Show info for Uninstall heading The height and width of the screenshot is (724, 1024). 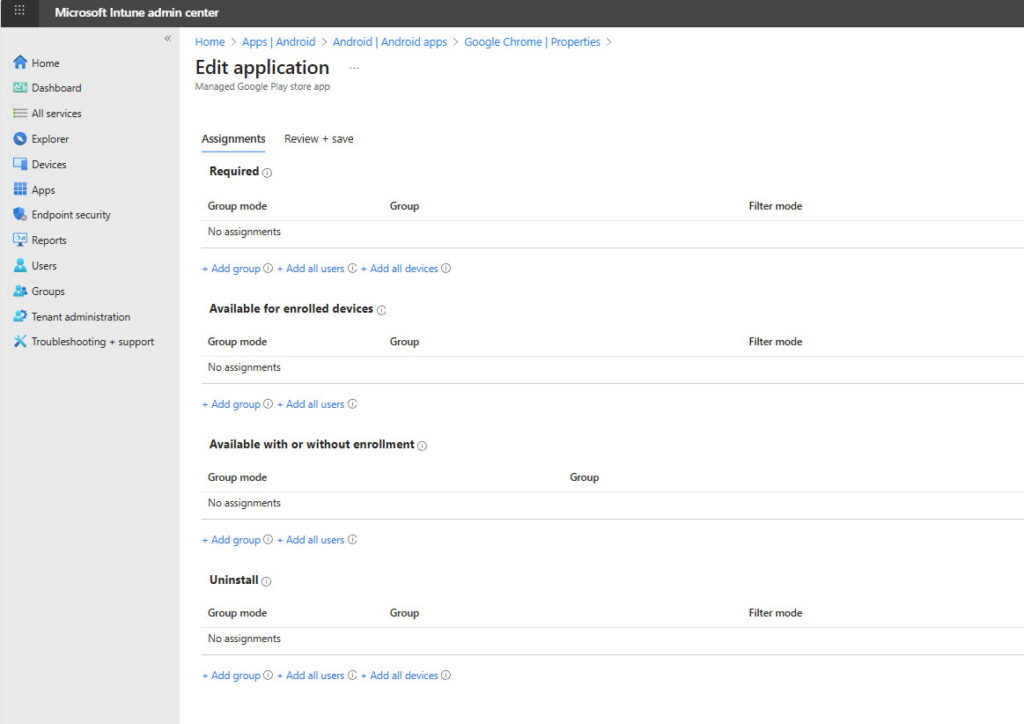[267, 581]
